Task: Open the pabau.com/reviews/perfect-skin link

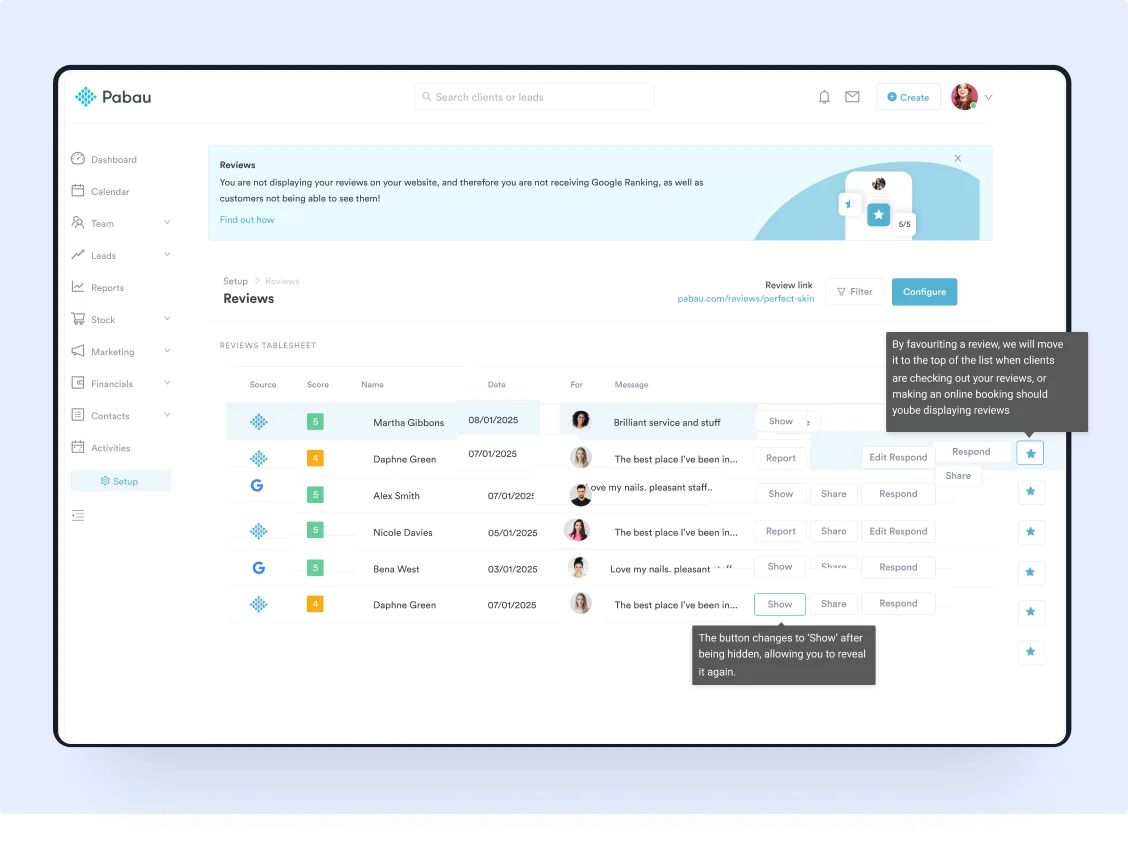Action: [x=745, y=299]
